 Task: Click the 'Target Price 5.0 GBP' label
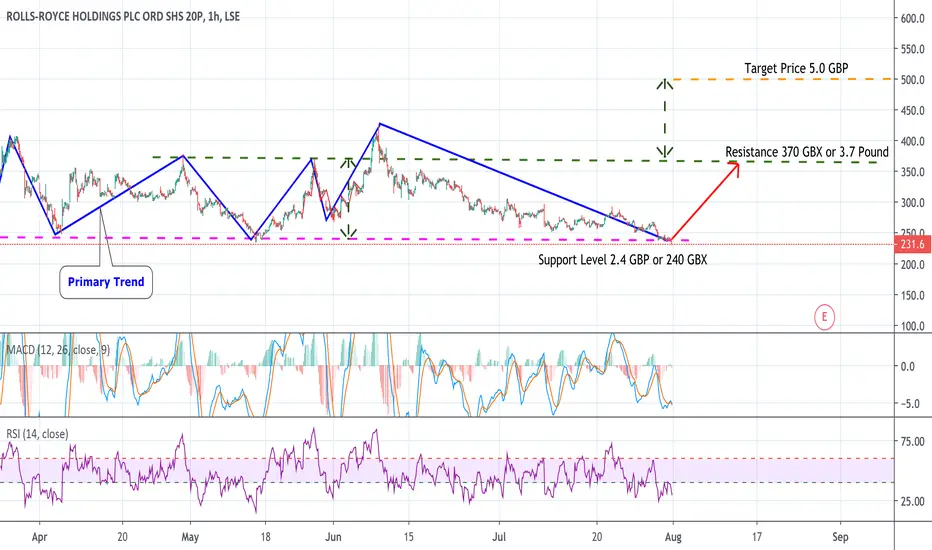tap(796, 68)
